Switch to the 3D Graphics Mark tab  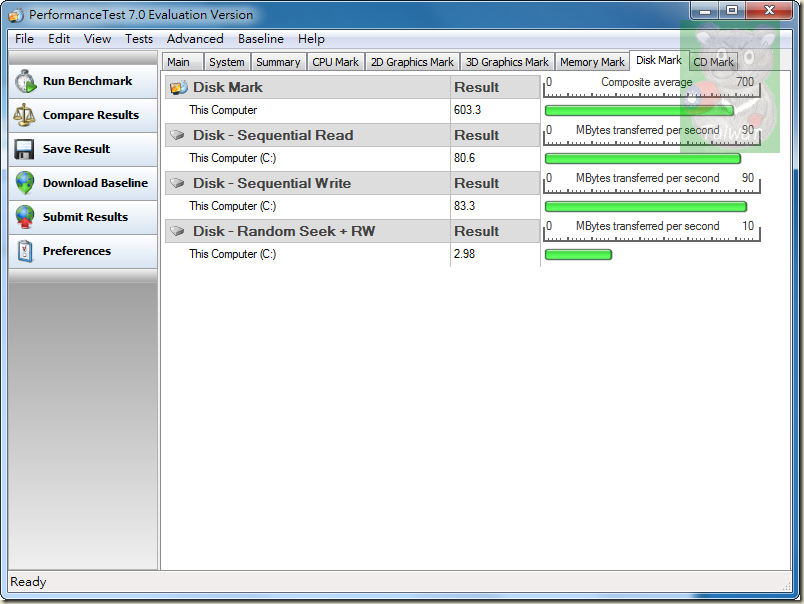pos(507,62)
